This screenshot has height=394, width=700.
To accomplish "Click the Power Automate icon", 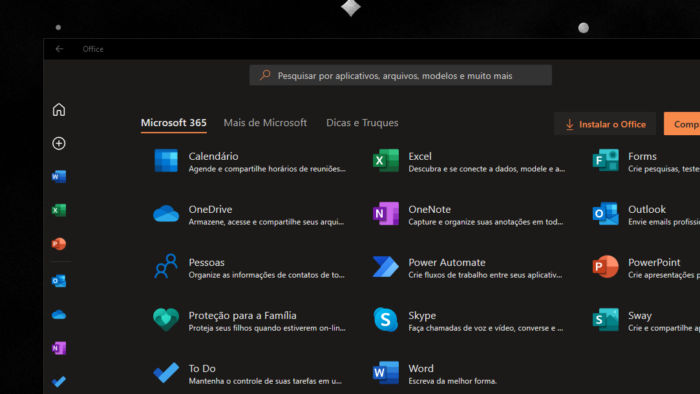I will [386, 266].
